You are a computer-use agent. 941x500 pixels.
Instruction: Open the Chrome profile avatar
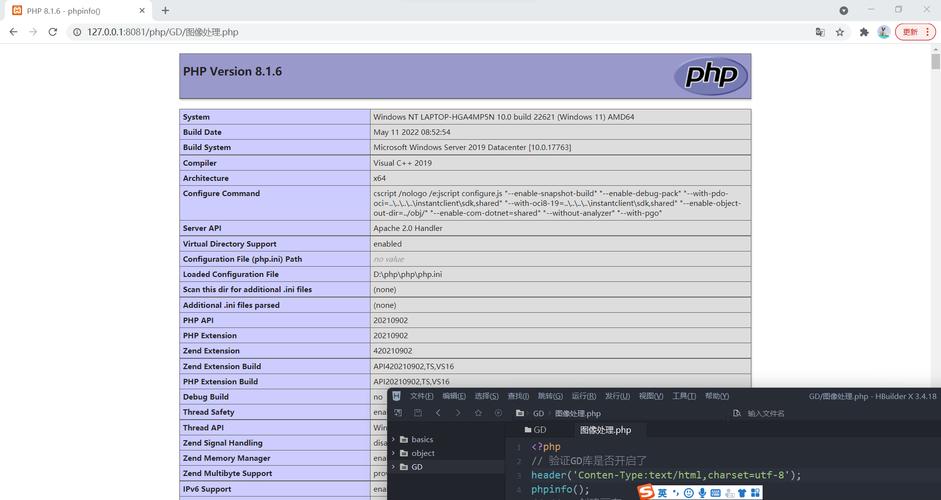click(x=883, y=32)
